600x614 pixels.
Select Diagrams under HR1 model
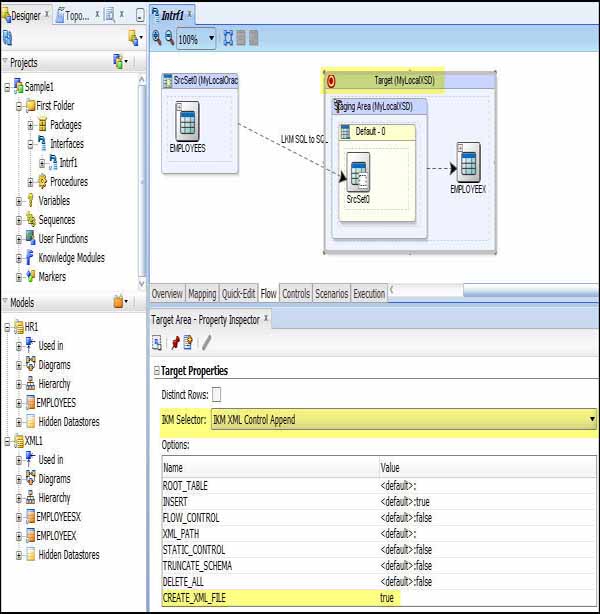(x=54, y=365)
